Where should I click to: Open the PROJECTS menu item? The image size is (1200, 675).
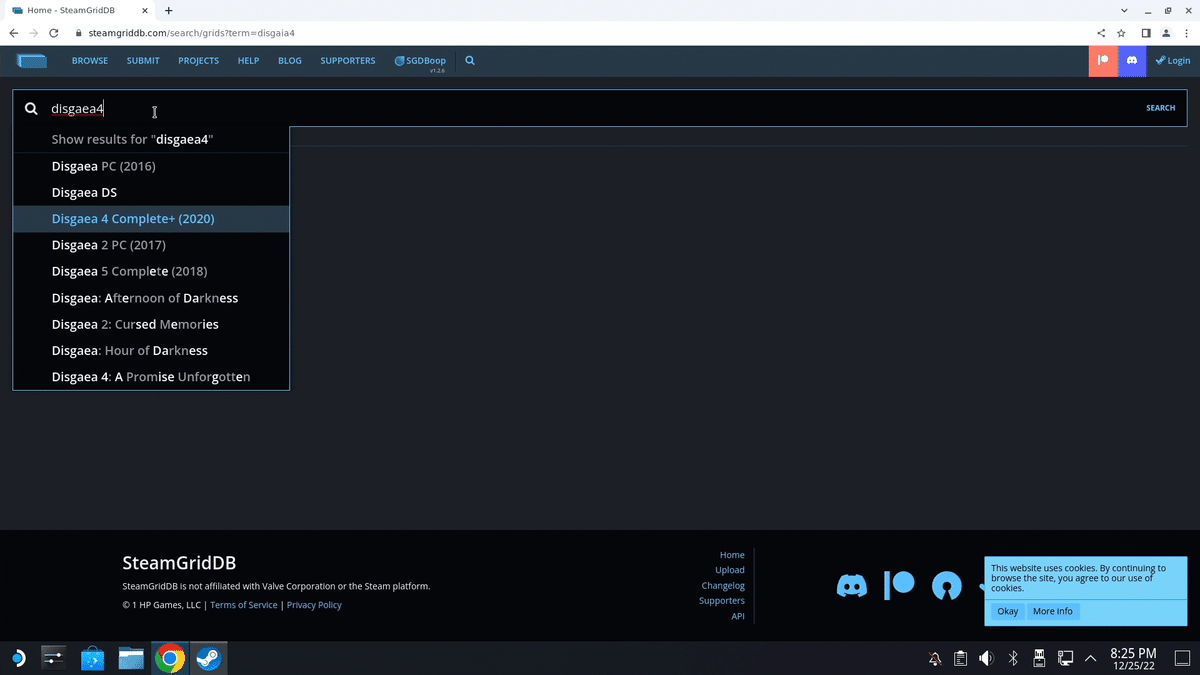[x=198, y=61]
